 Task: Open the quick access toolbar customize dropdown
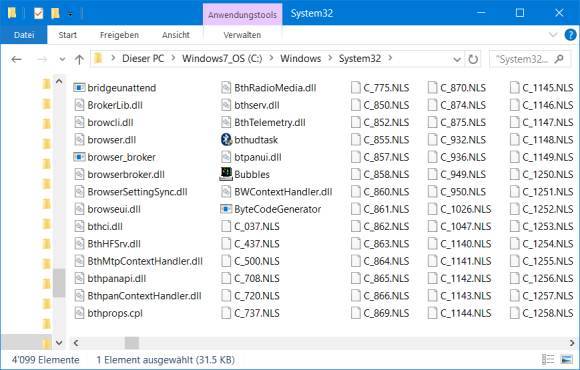pyautogui.click(x=70, y=14)
